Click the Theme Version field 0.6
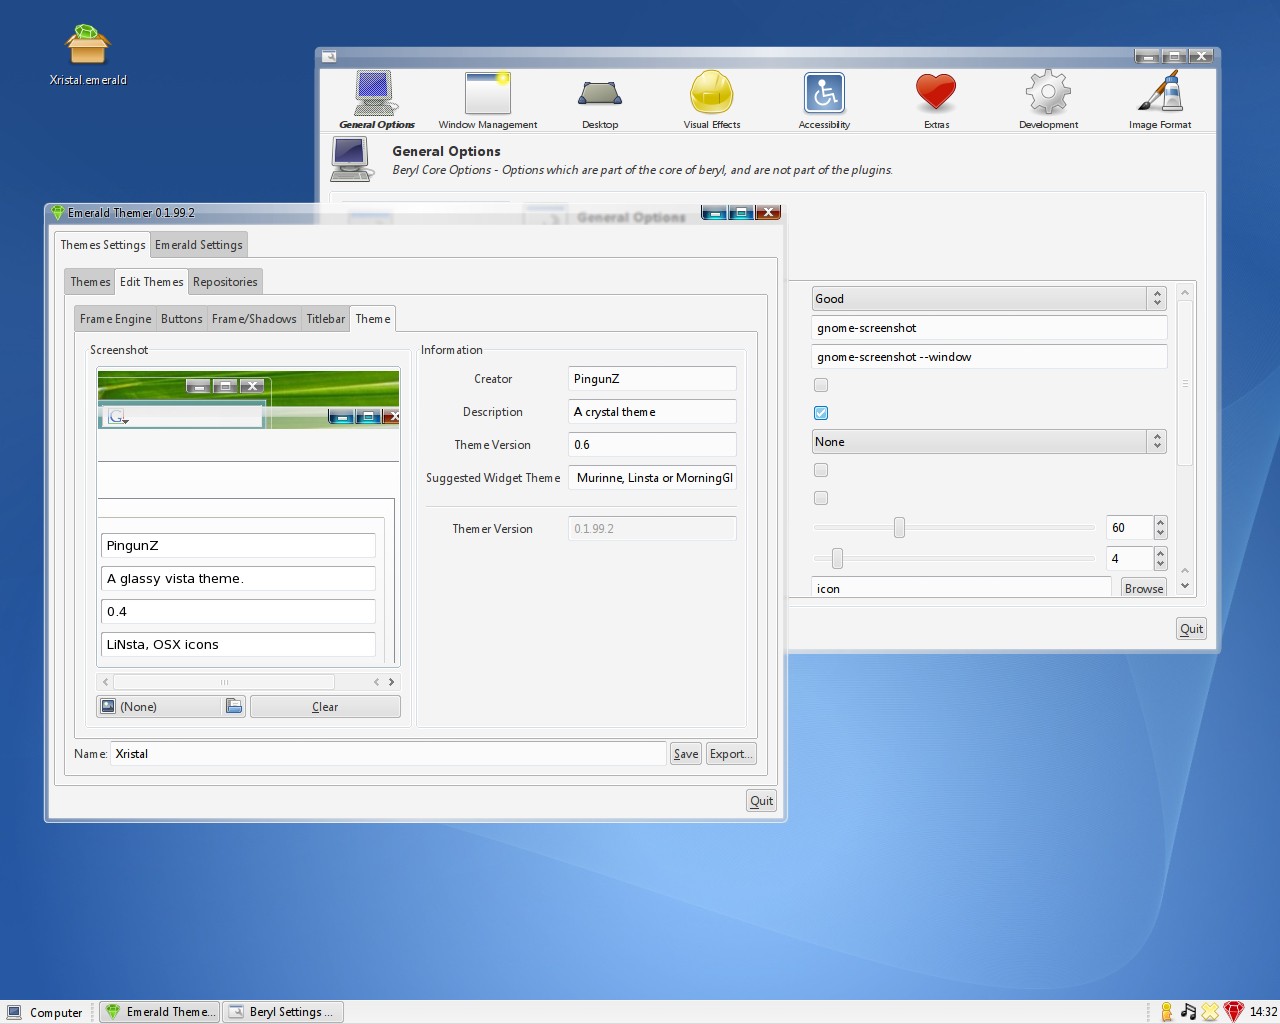Screen dimensions: 1280x1024 [x=652, y=445]
